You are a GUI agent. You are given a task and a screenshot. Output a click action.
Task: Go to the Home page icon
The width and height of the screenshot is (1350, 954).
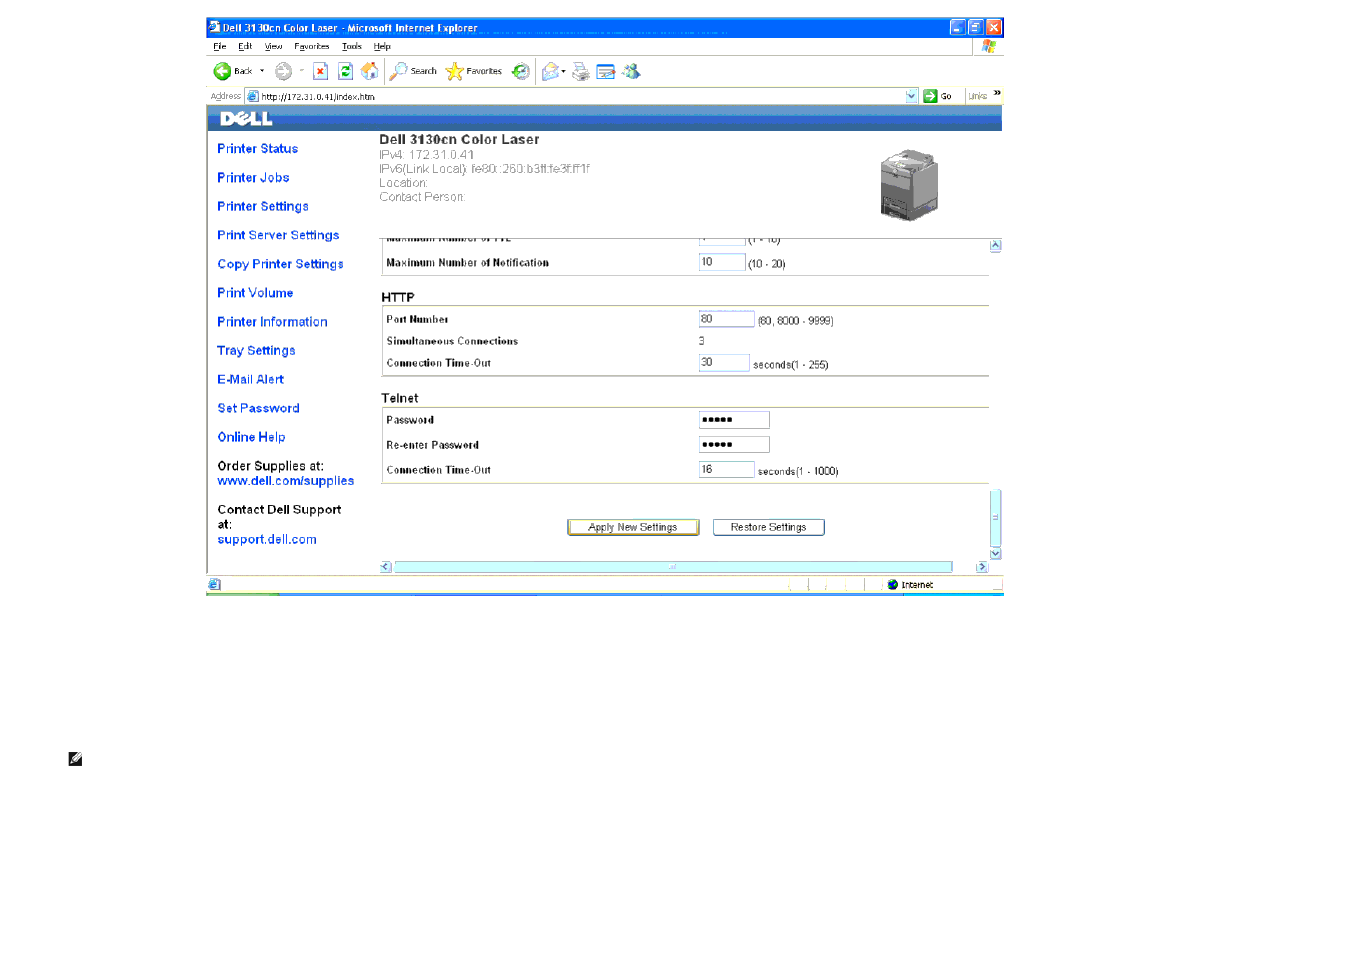369,71
